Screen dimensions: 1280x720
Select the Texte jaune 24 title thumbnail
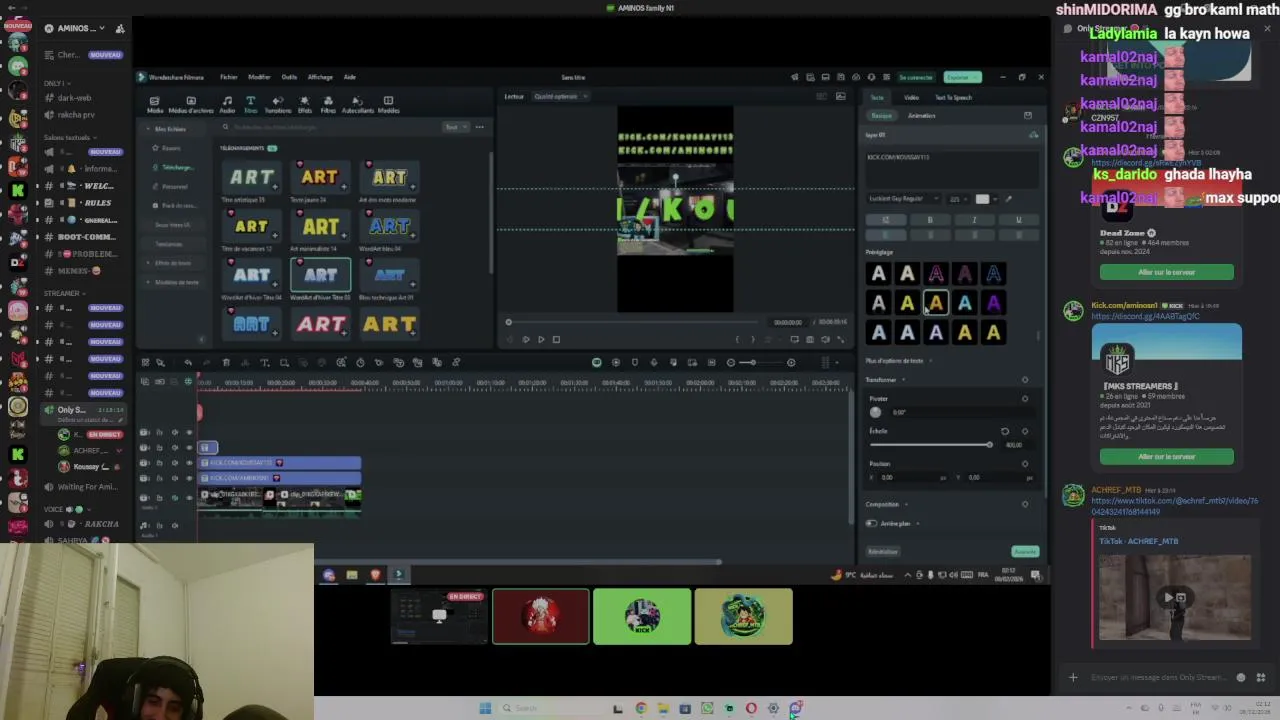pos(320,177)
